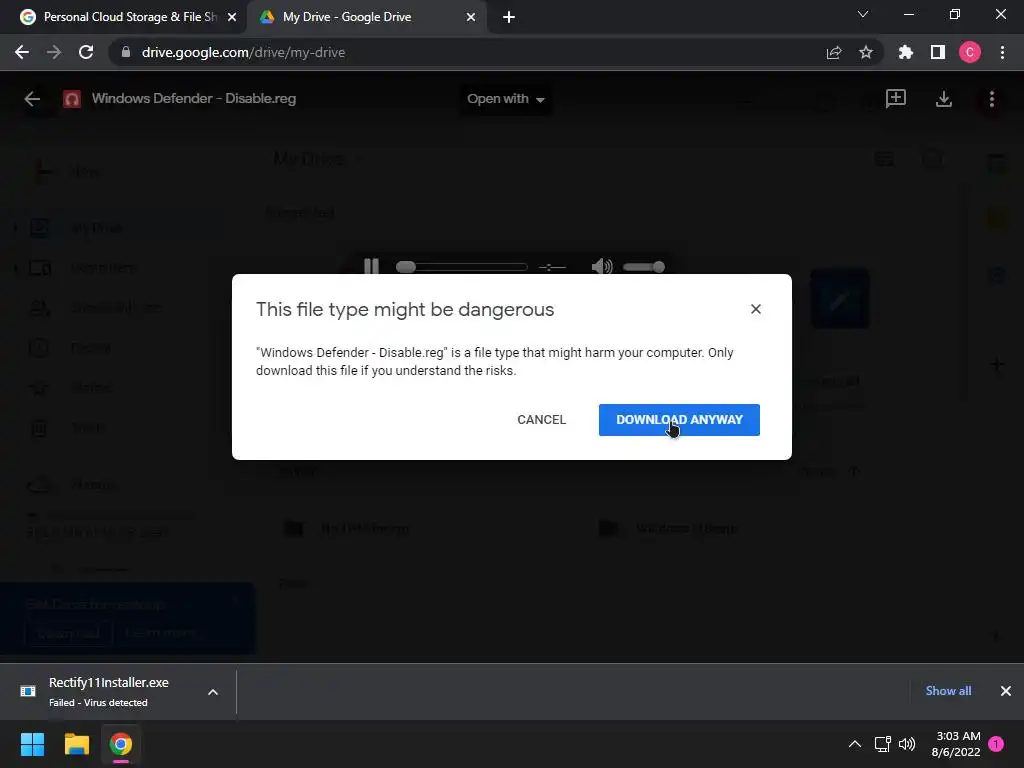Open the preview more actions menu

point(991,99)
